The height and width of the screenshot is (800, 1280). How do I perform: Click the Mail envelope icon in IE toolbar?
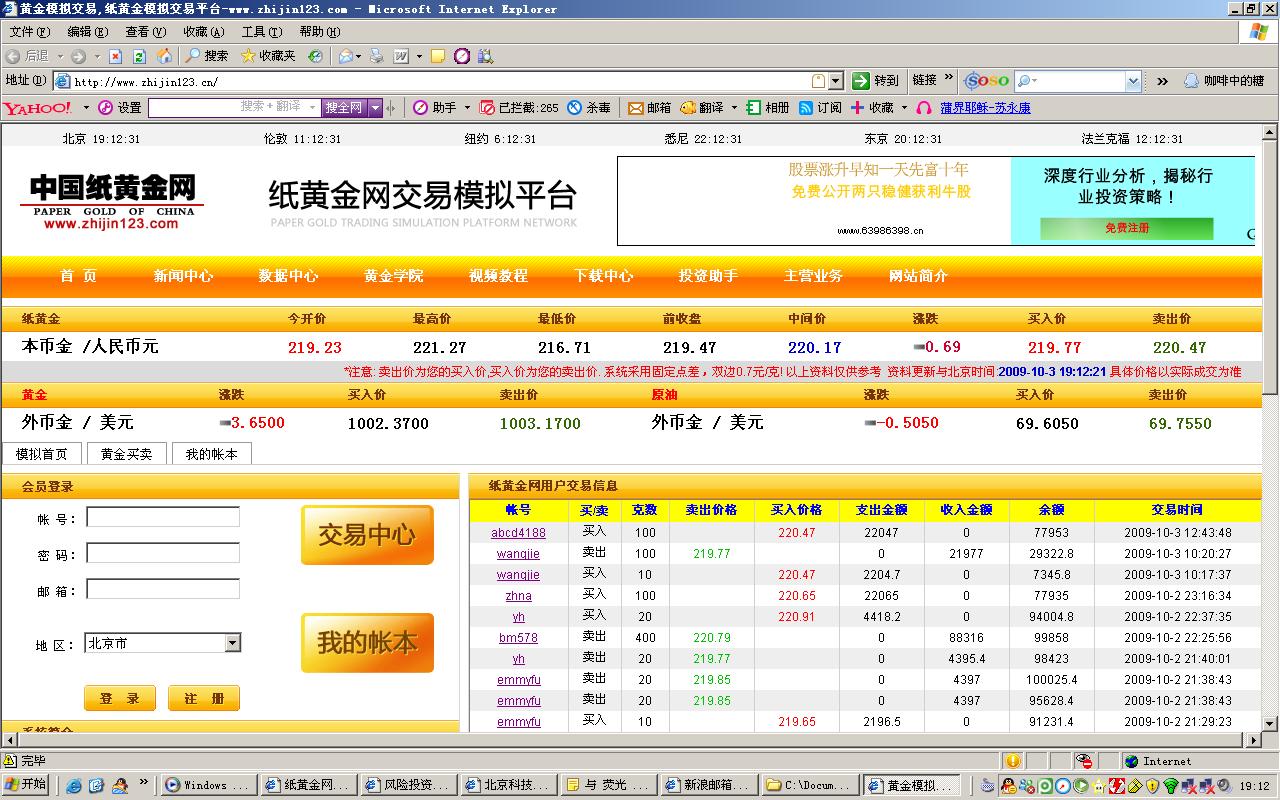coord(345,56)
